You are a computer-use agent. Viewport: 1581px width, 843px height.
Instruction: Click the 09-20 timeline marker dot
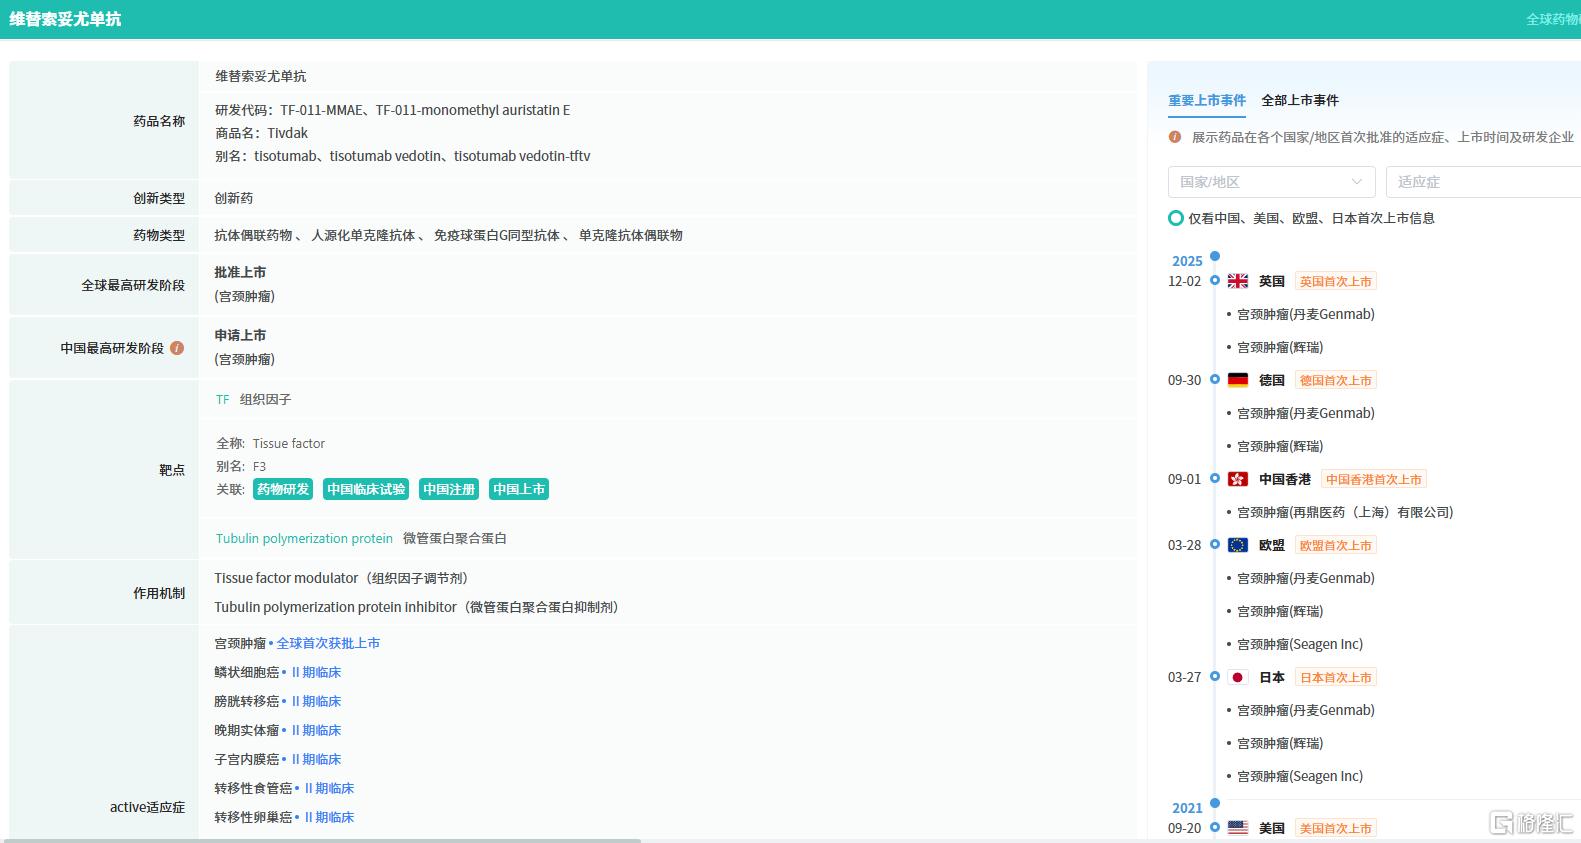pos(1215,828)
